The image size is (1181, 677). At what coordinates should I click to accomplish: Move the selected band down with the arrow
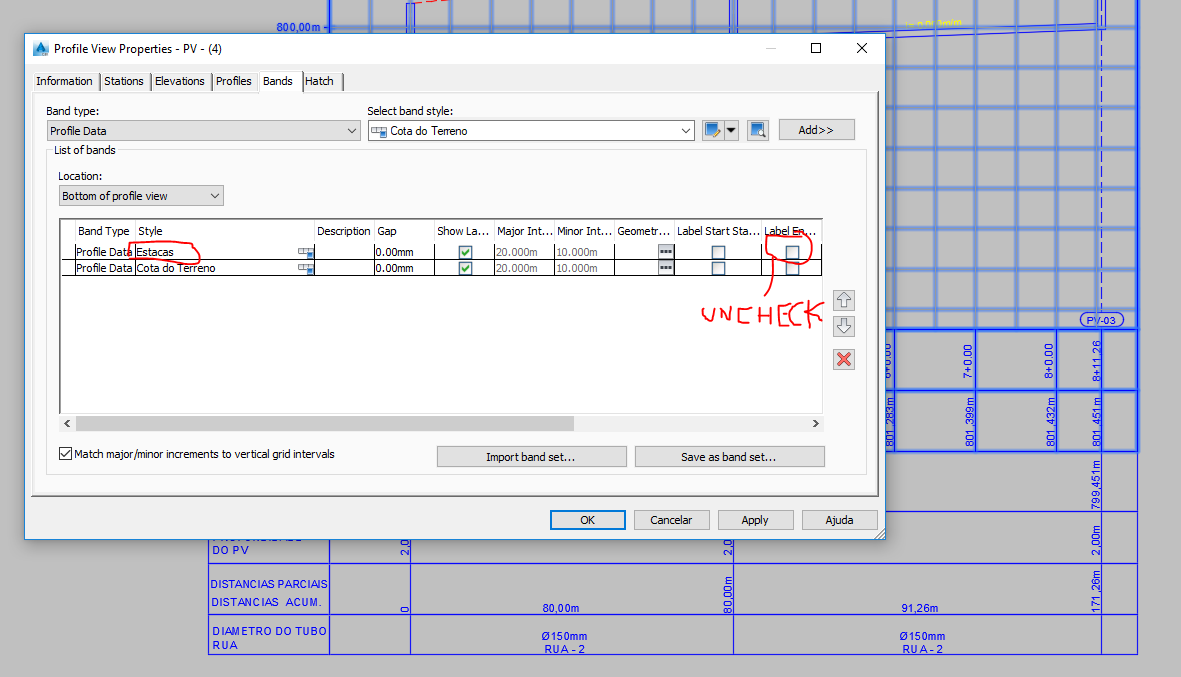pos(843,326)
